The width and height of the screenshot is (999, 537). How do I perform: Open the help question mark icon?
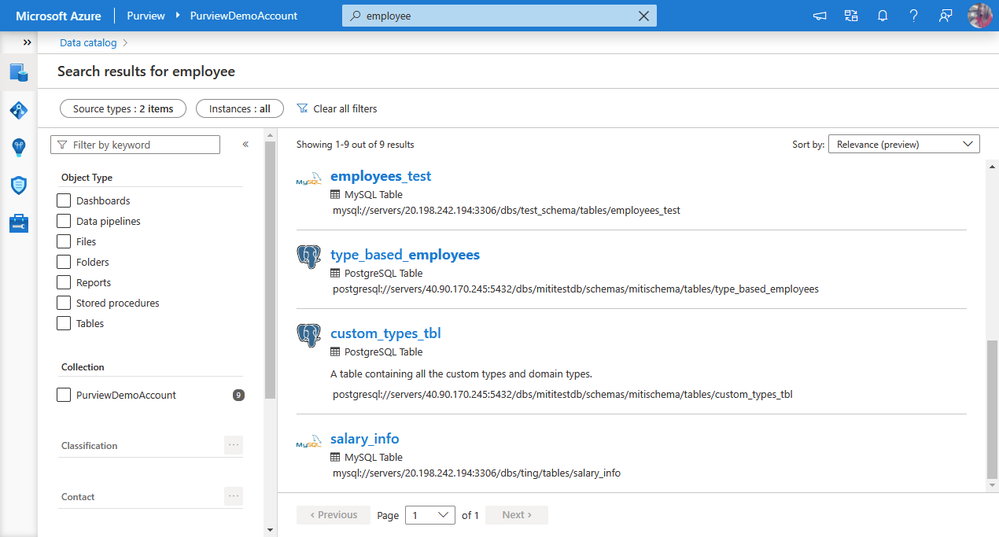914,16
